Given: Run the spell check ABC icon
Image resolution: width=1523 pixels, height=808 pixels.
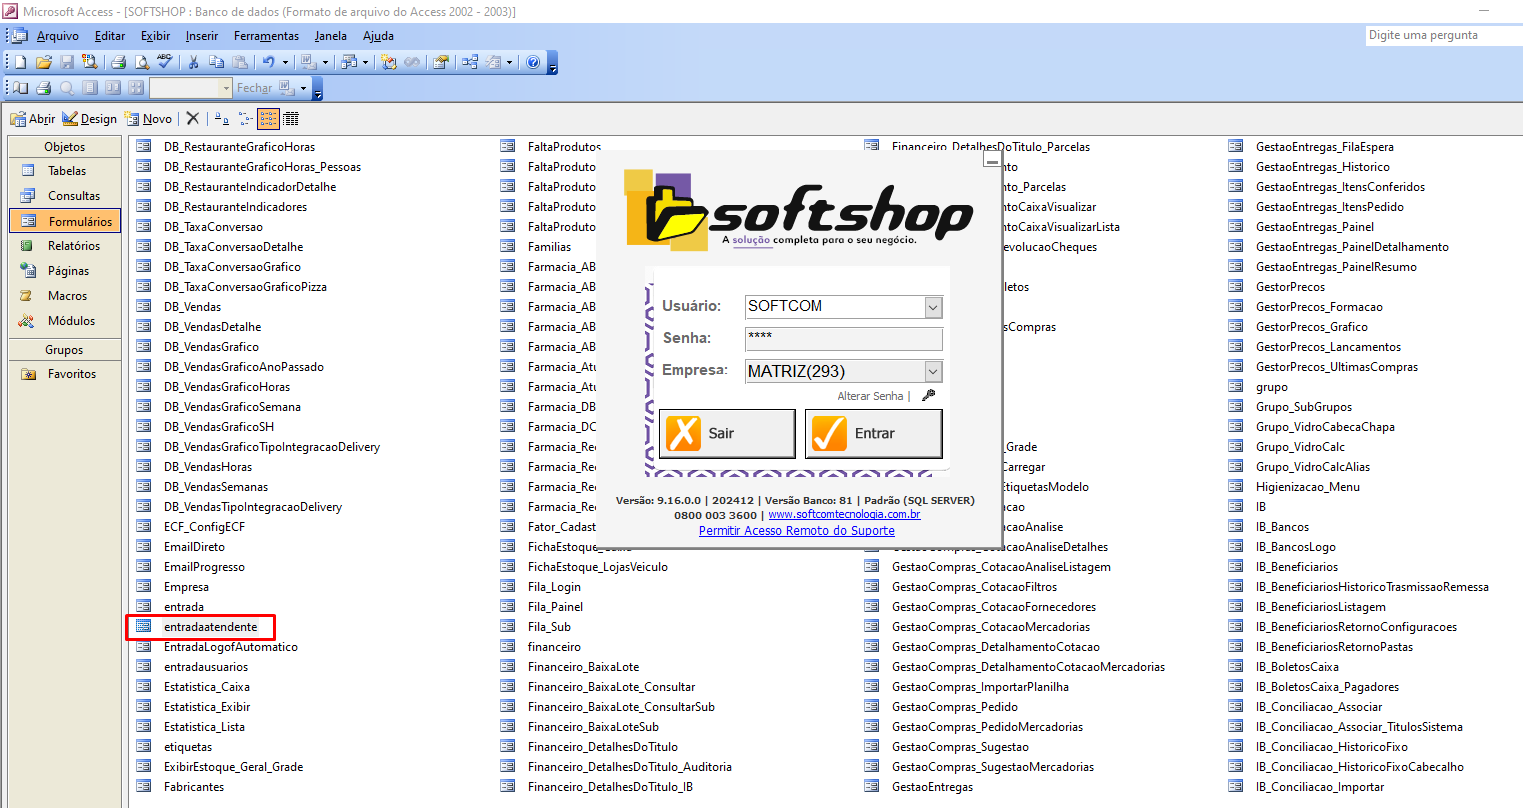Looking at the screenshot, I should click(164, 62).
